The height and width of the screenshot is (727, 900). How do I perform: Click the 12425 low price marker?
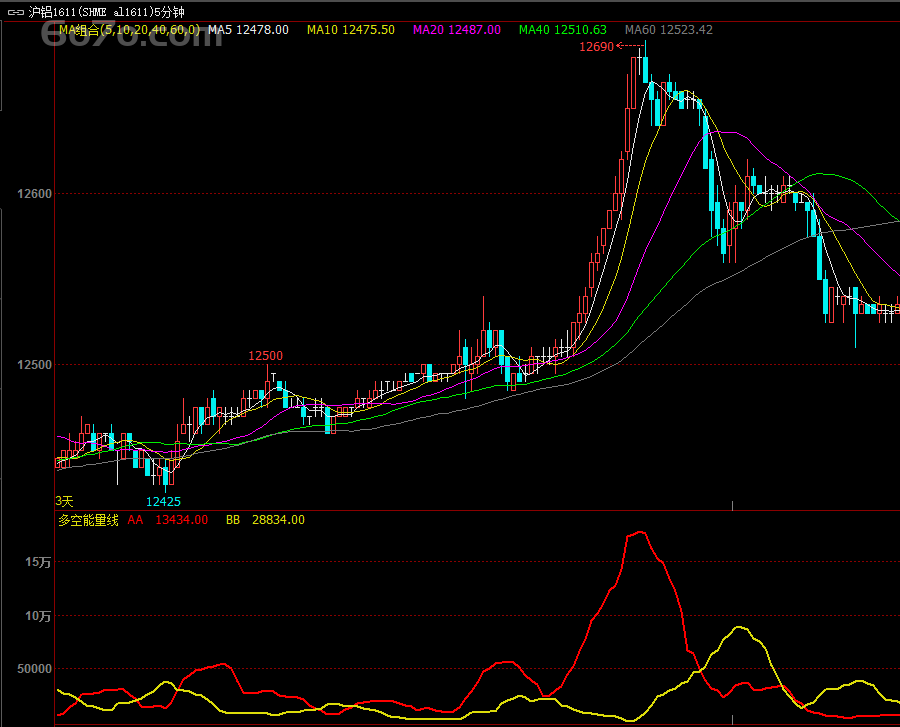point(163,501)
